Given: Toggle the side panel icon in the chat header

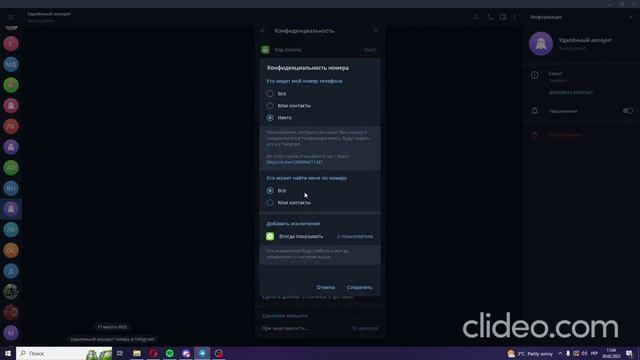Looking at the screenshot, I should (x=503, y=17).
